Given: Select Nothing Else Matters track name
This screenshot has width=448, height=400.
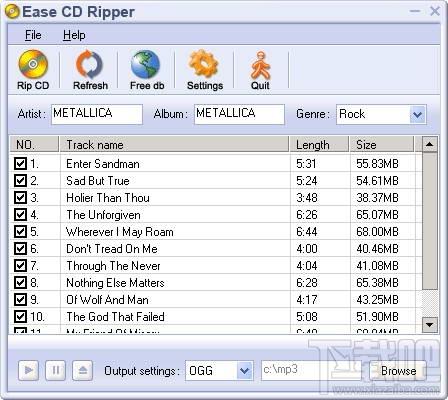Looking at the screenshot, I should (115, 283).
